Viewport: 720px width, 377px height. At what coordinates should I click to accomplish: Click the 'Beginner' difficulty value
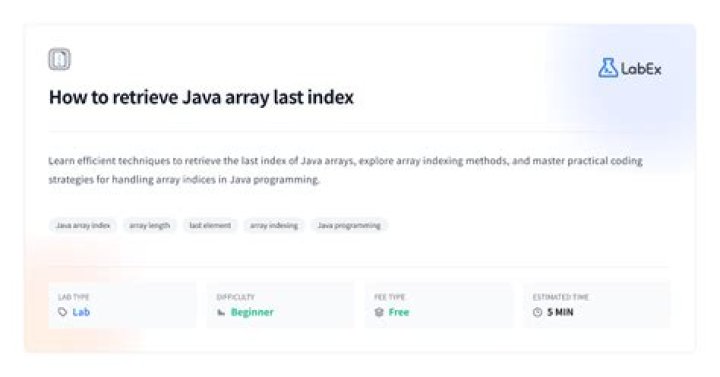252,312
